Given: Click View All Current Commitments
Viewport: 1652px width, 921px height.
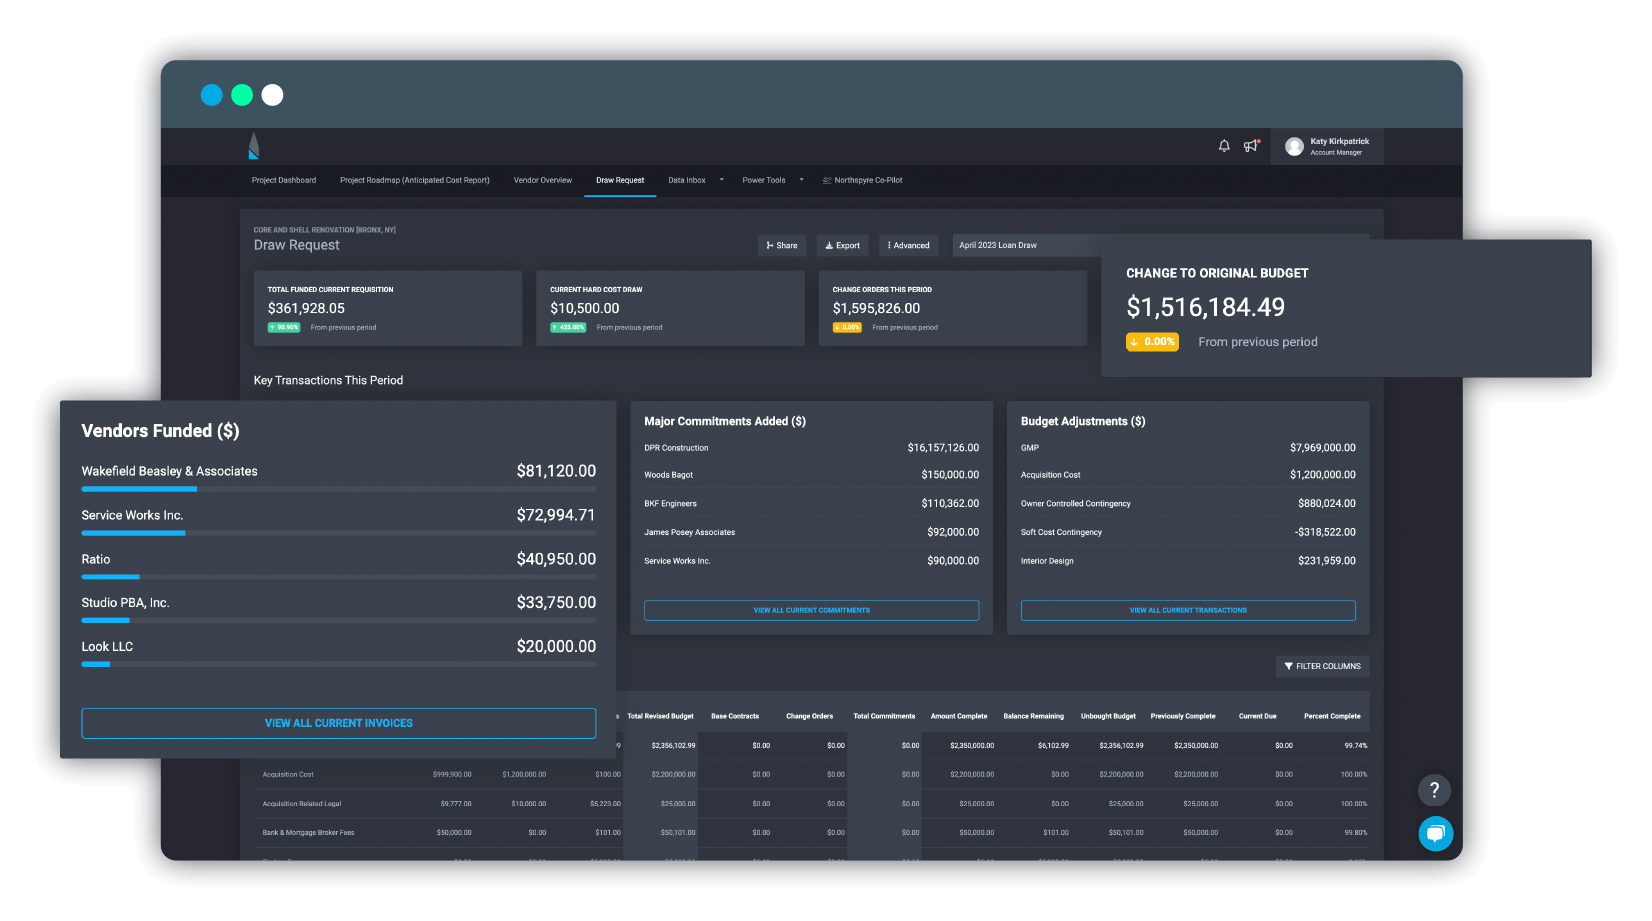Looking at the screenshot, I should pyautogui.click(x=811, y=610).
